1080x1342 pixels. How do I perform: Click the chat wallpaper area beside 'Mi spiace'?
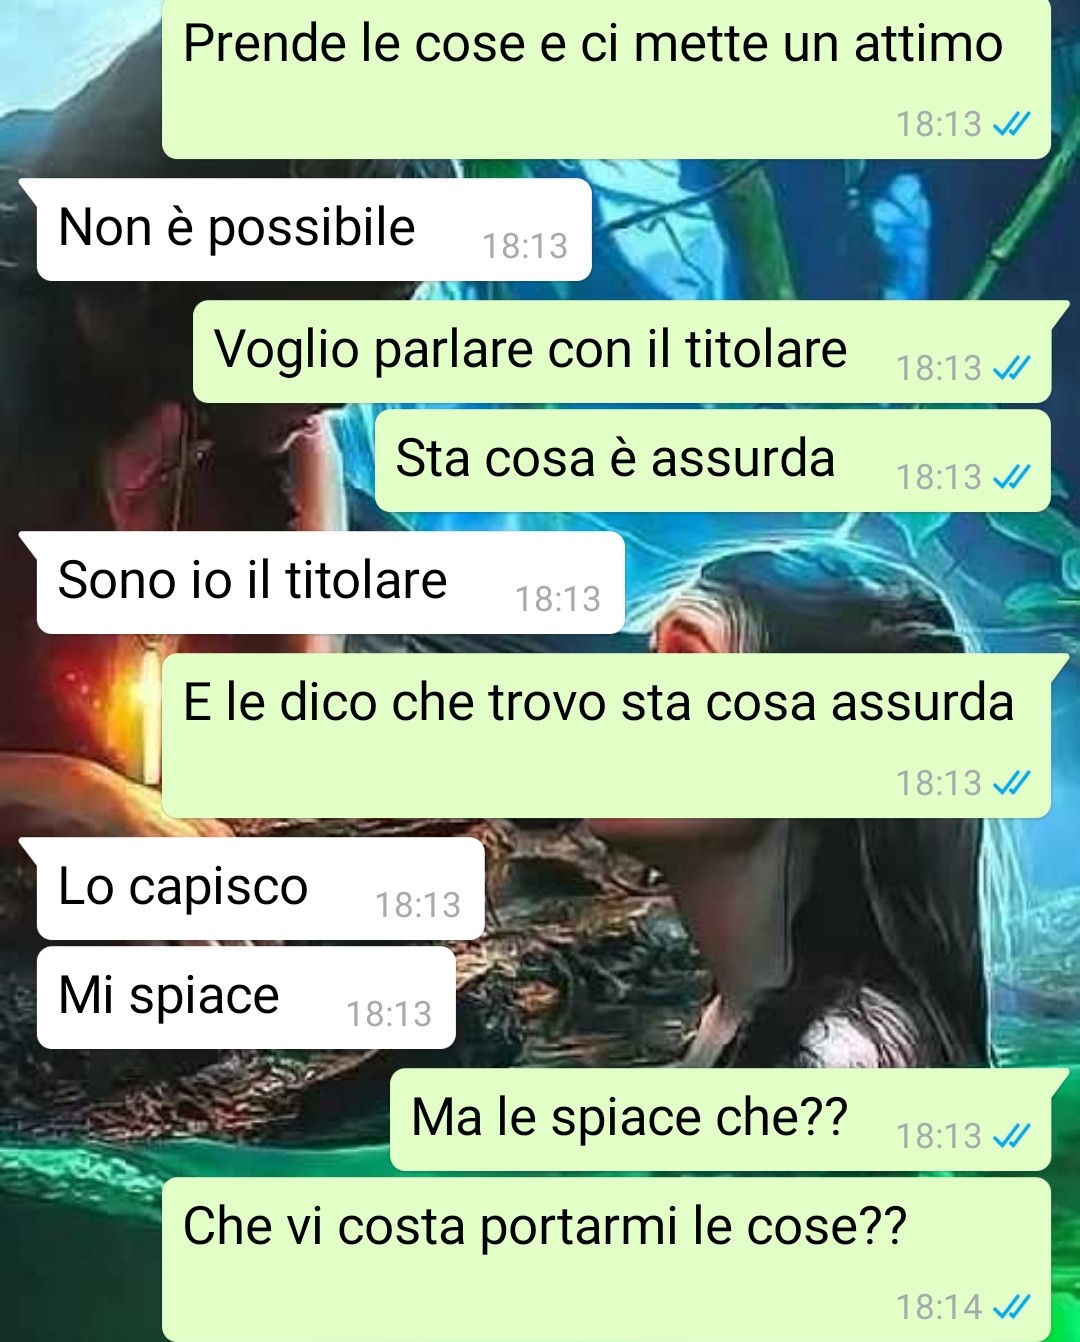pyautogui.click(x=760, y=997)
